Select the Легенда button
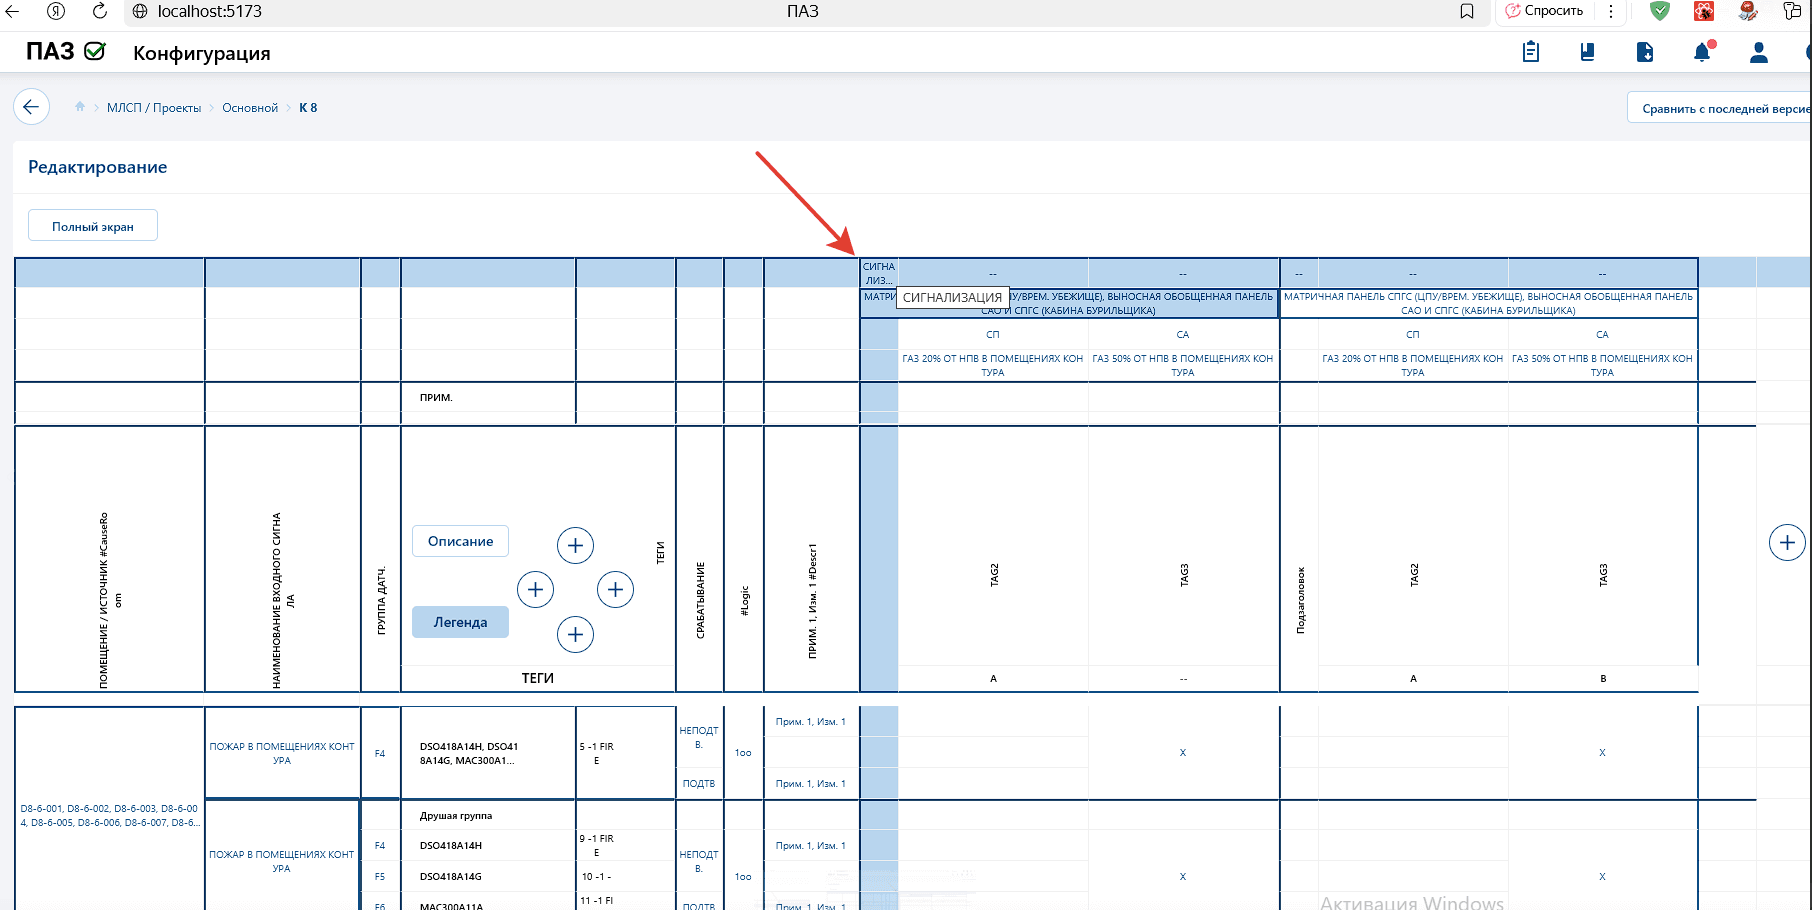 460,622
